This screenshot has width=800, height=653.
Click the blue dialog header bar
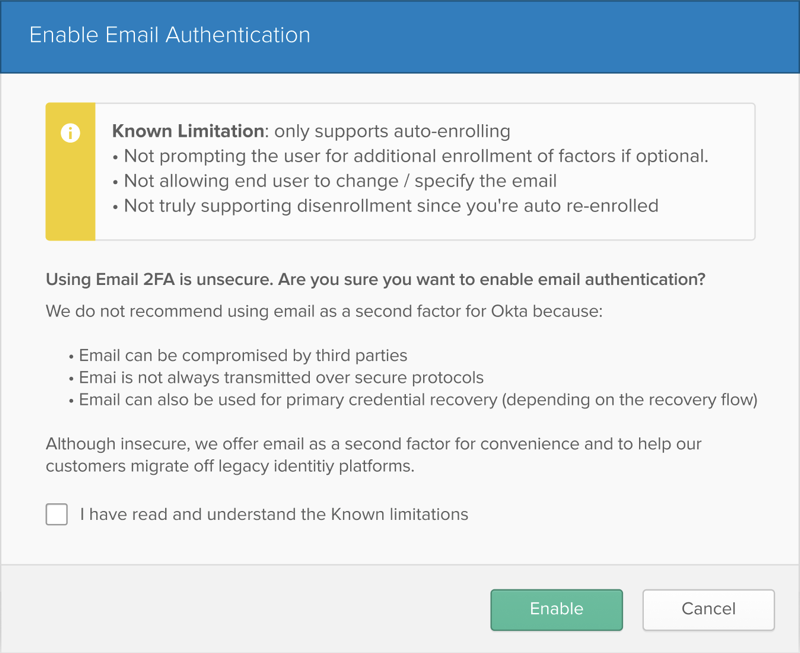pyautogui.click(x=400, y=36)
